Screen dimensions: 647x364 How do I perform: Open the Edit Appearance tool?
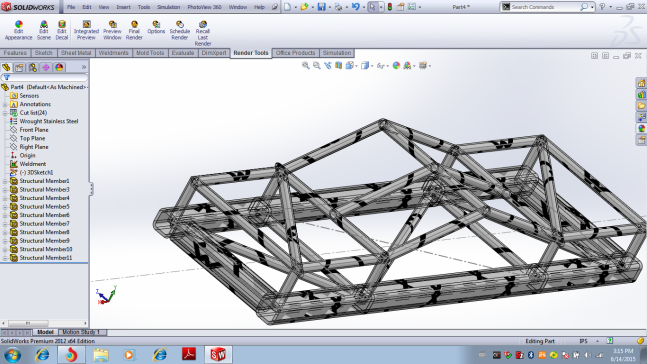(x=19, y=31)
